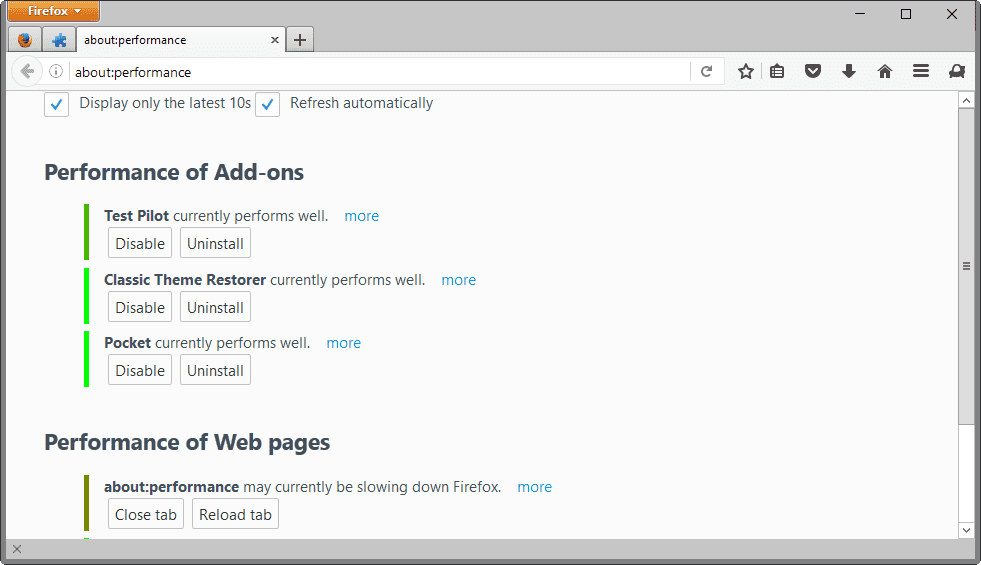Show more for about:performance web page
Viewport: 981px width, 565px height.
tap(534, 487)
